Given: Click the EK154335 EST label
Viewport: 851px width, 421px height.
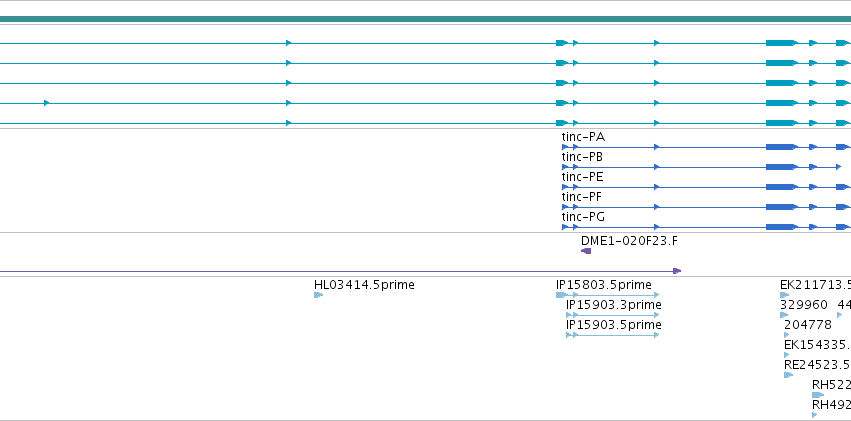Looking at the screenshot, I should tap(817, 345).
